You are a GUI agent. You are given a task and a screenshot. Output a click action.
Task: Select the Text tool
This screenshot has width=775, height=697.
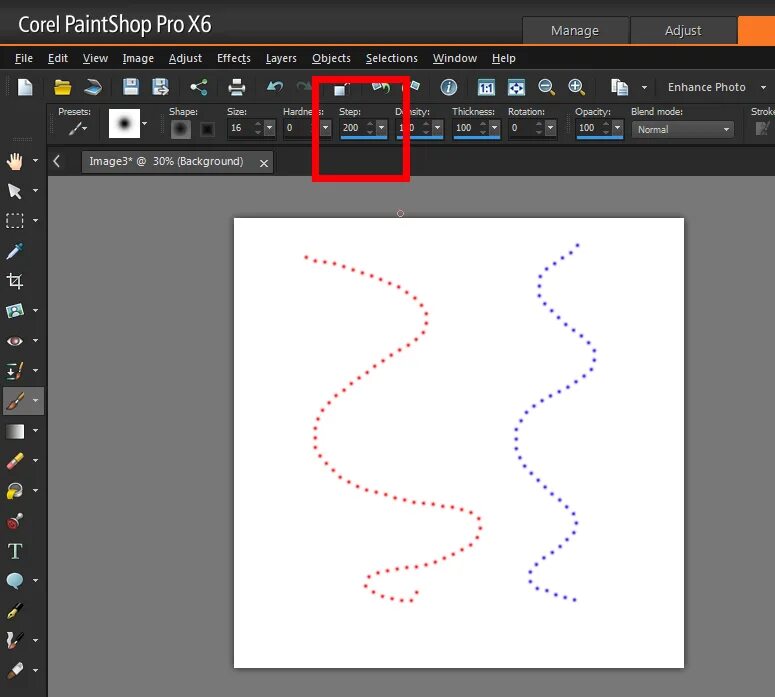(x=14, y=551)
